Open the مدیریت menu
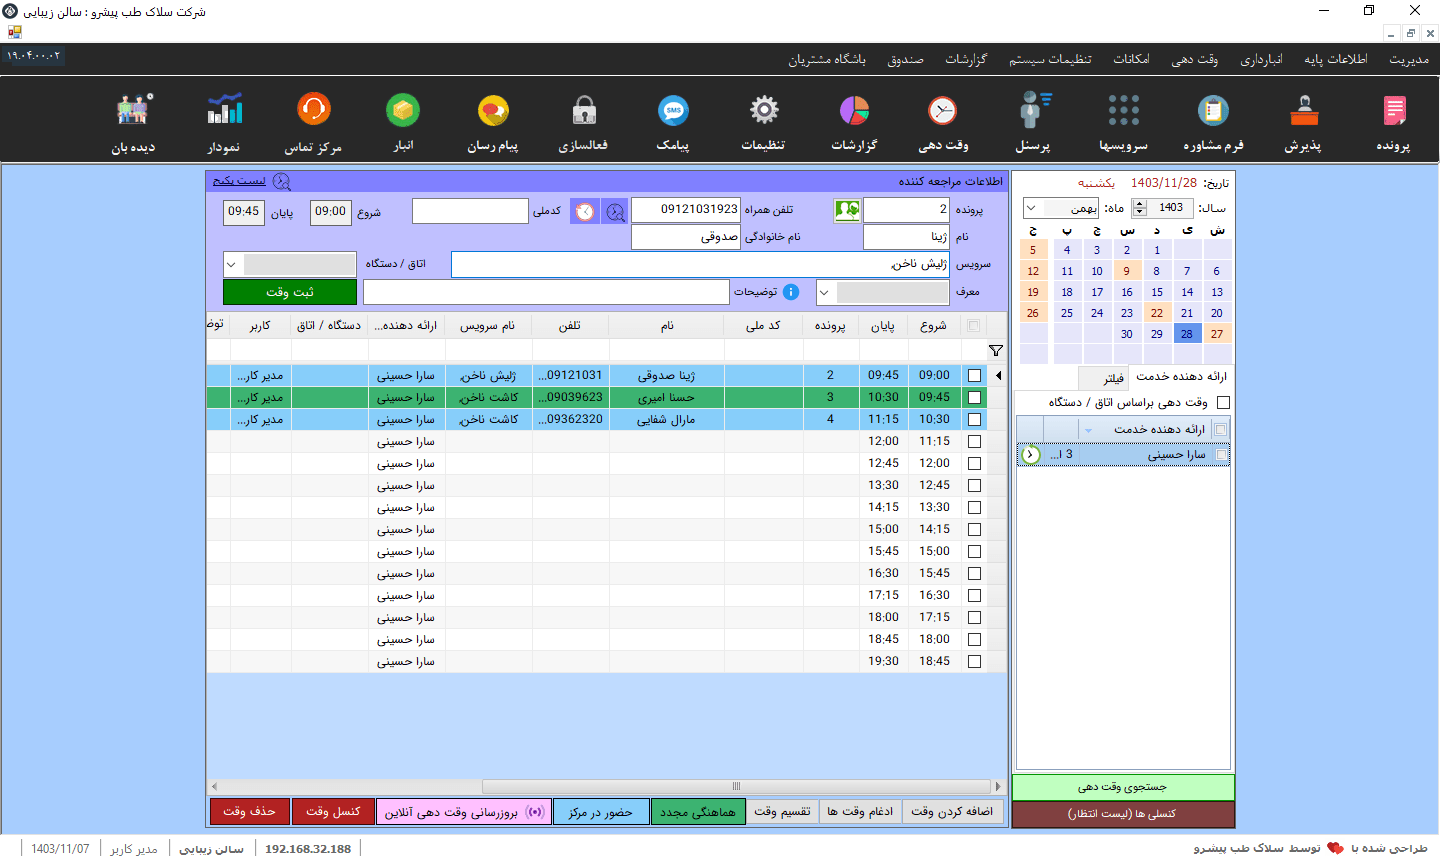 coord(1408,60)
